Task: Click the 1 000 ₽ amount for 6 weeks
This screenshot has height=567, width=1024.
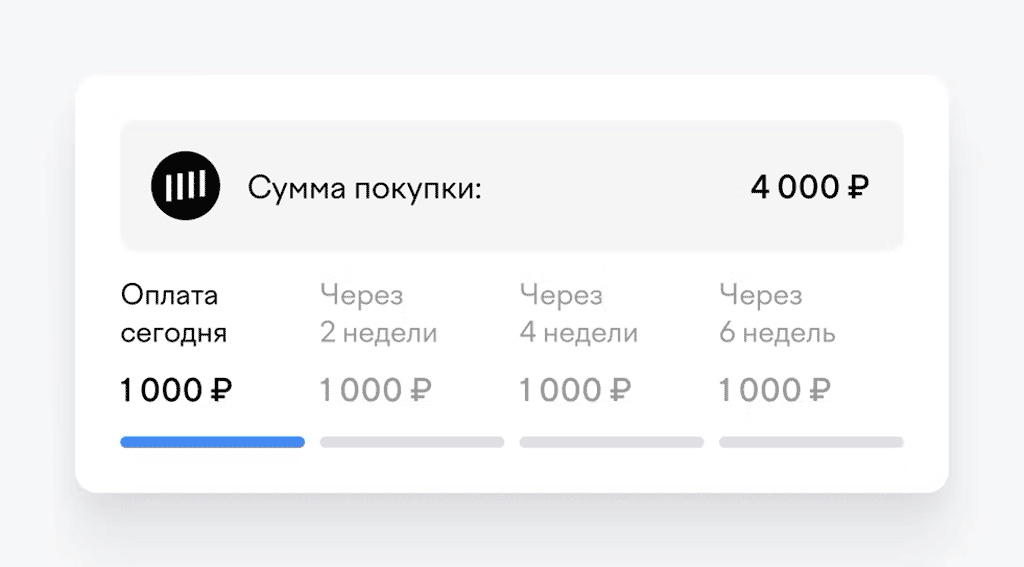Action: (775, 390)
